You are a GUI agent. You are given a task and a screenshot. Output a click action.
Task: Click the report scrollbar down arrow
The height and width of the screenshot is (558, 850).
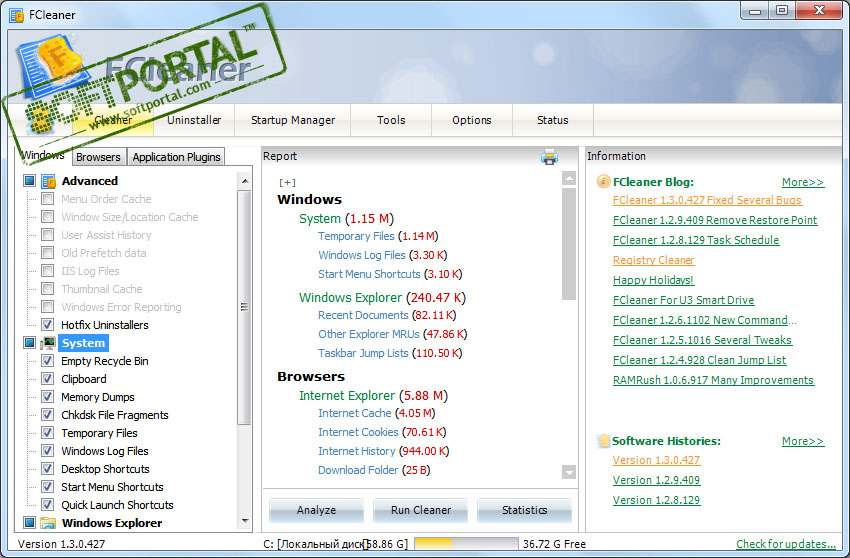click(569, 472)
